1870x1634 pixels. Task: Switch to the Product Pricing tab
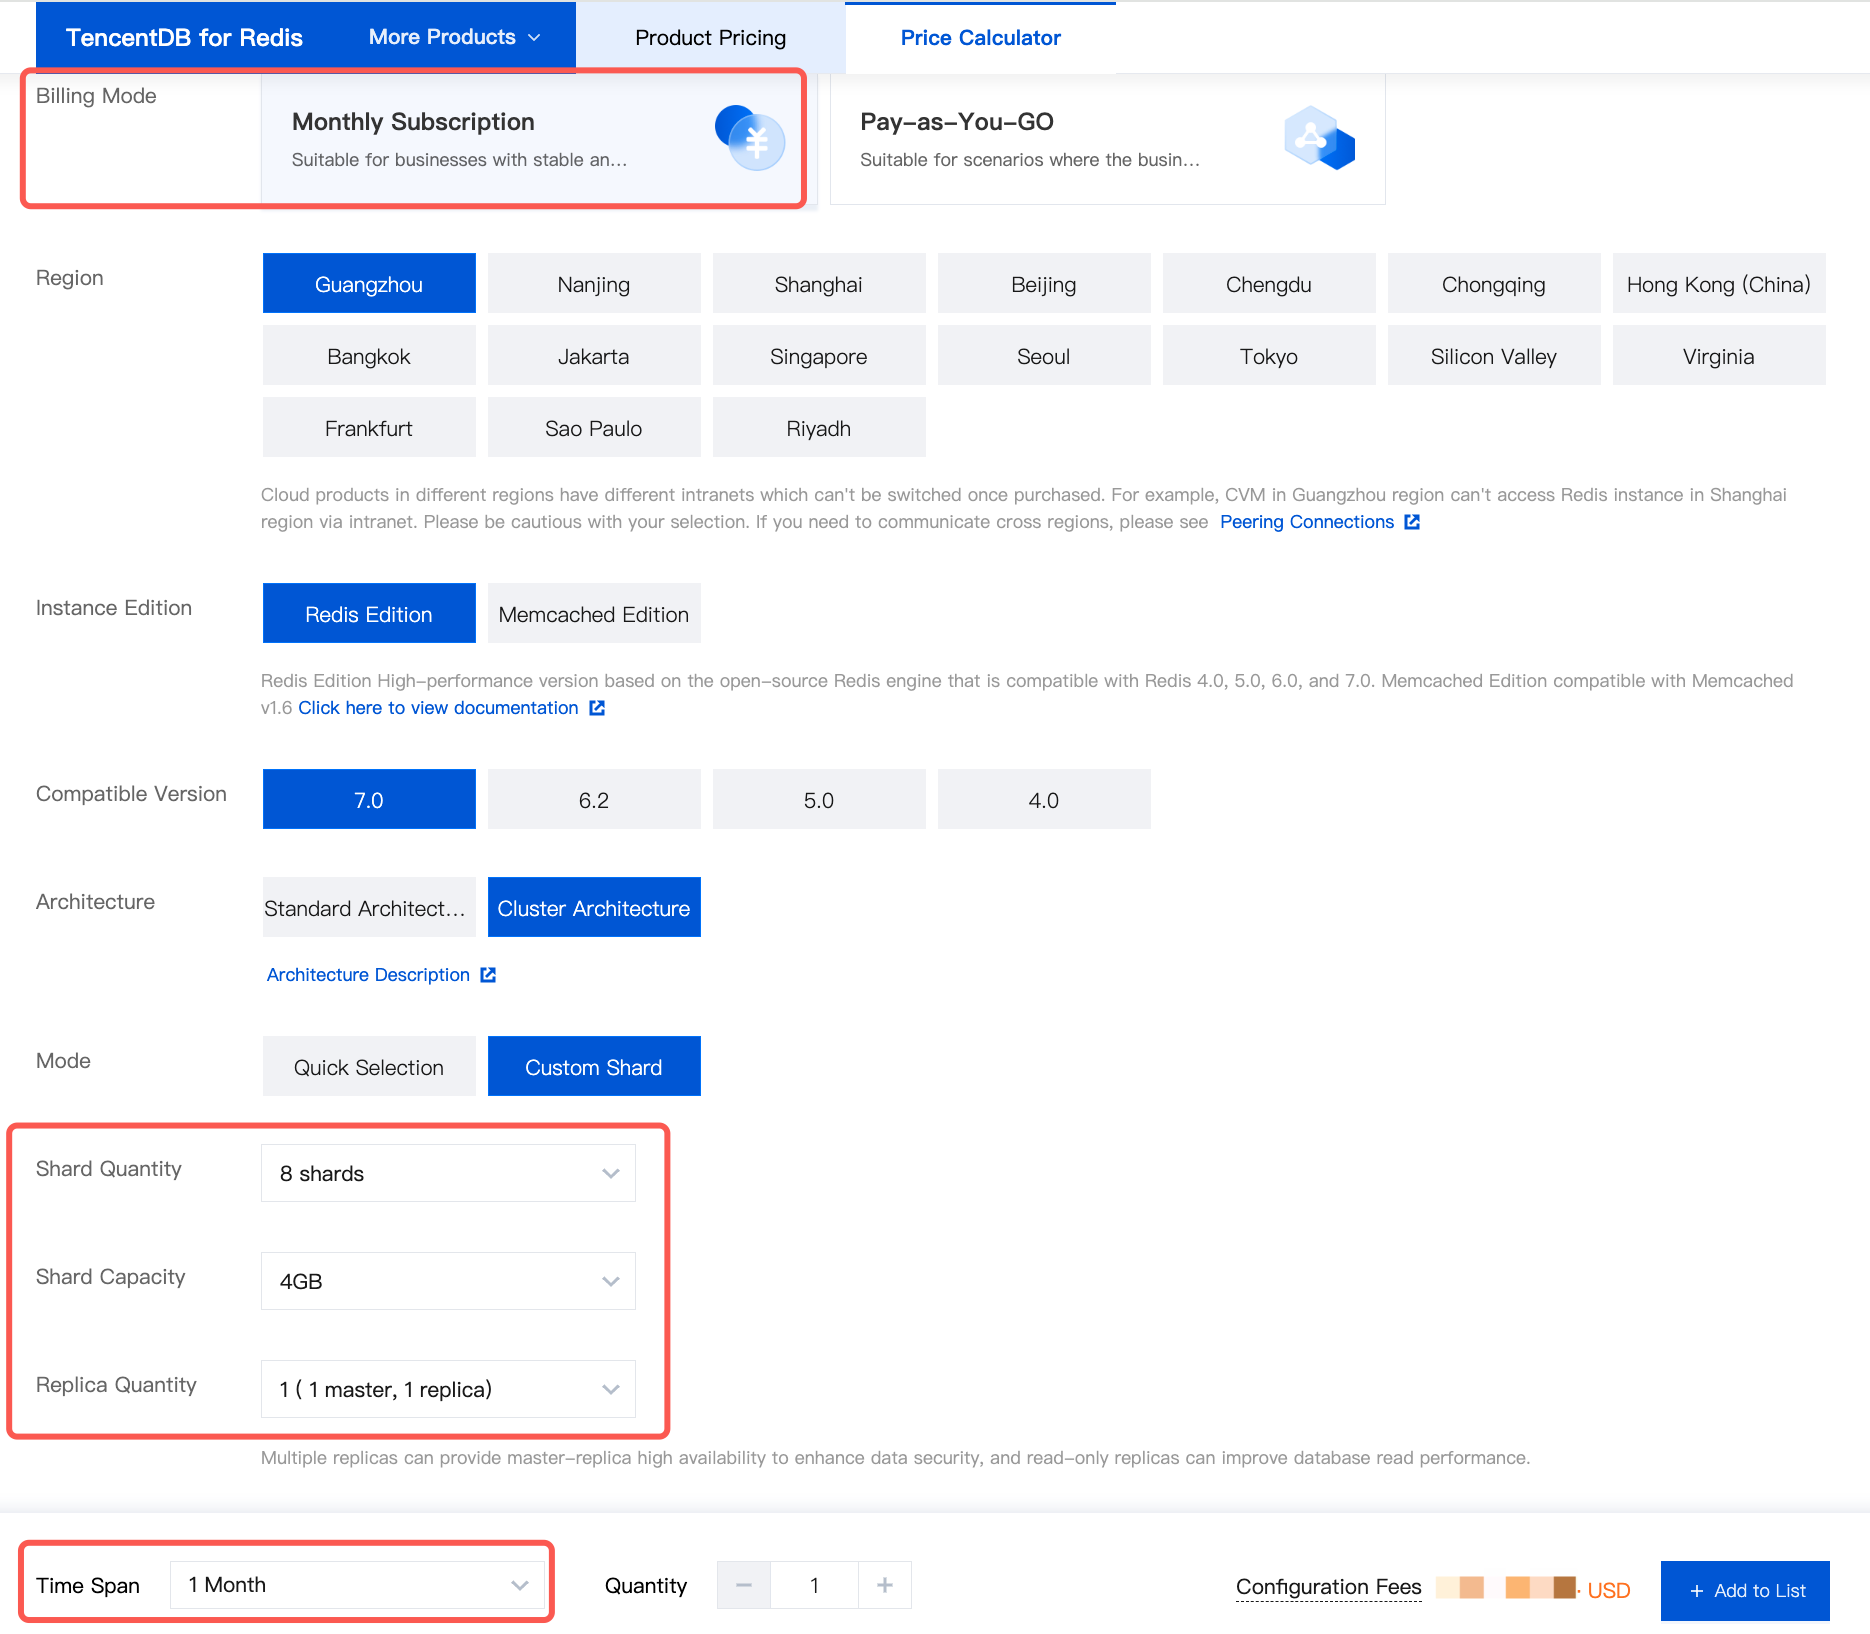point(711,38)
